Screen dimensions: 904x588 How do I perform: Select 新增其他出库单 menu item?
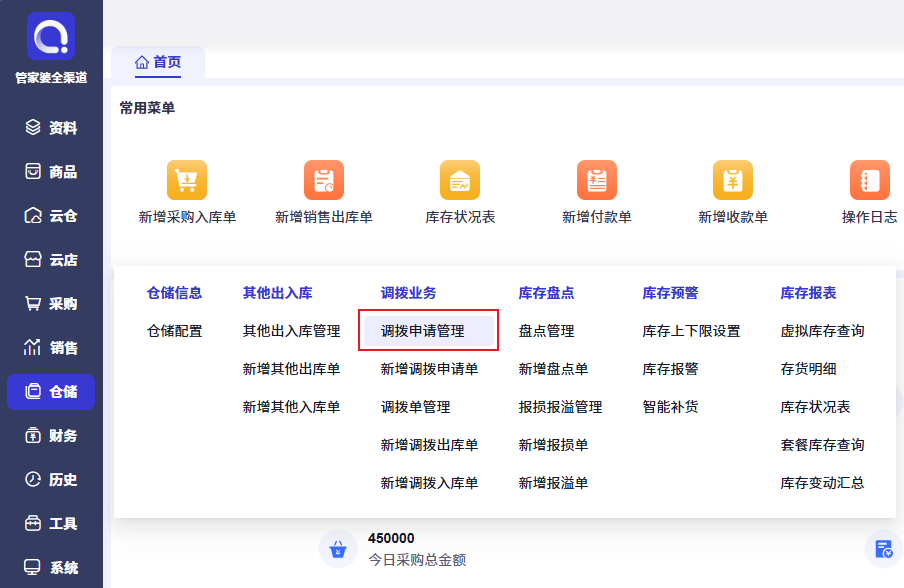291,369
